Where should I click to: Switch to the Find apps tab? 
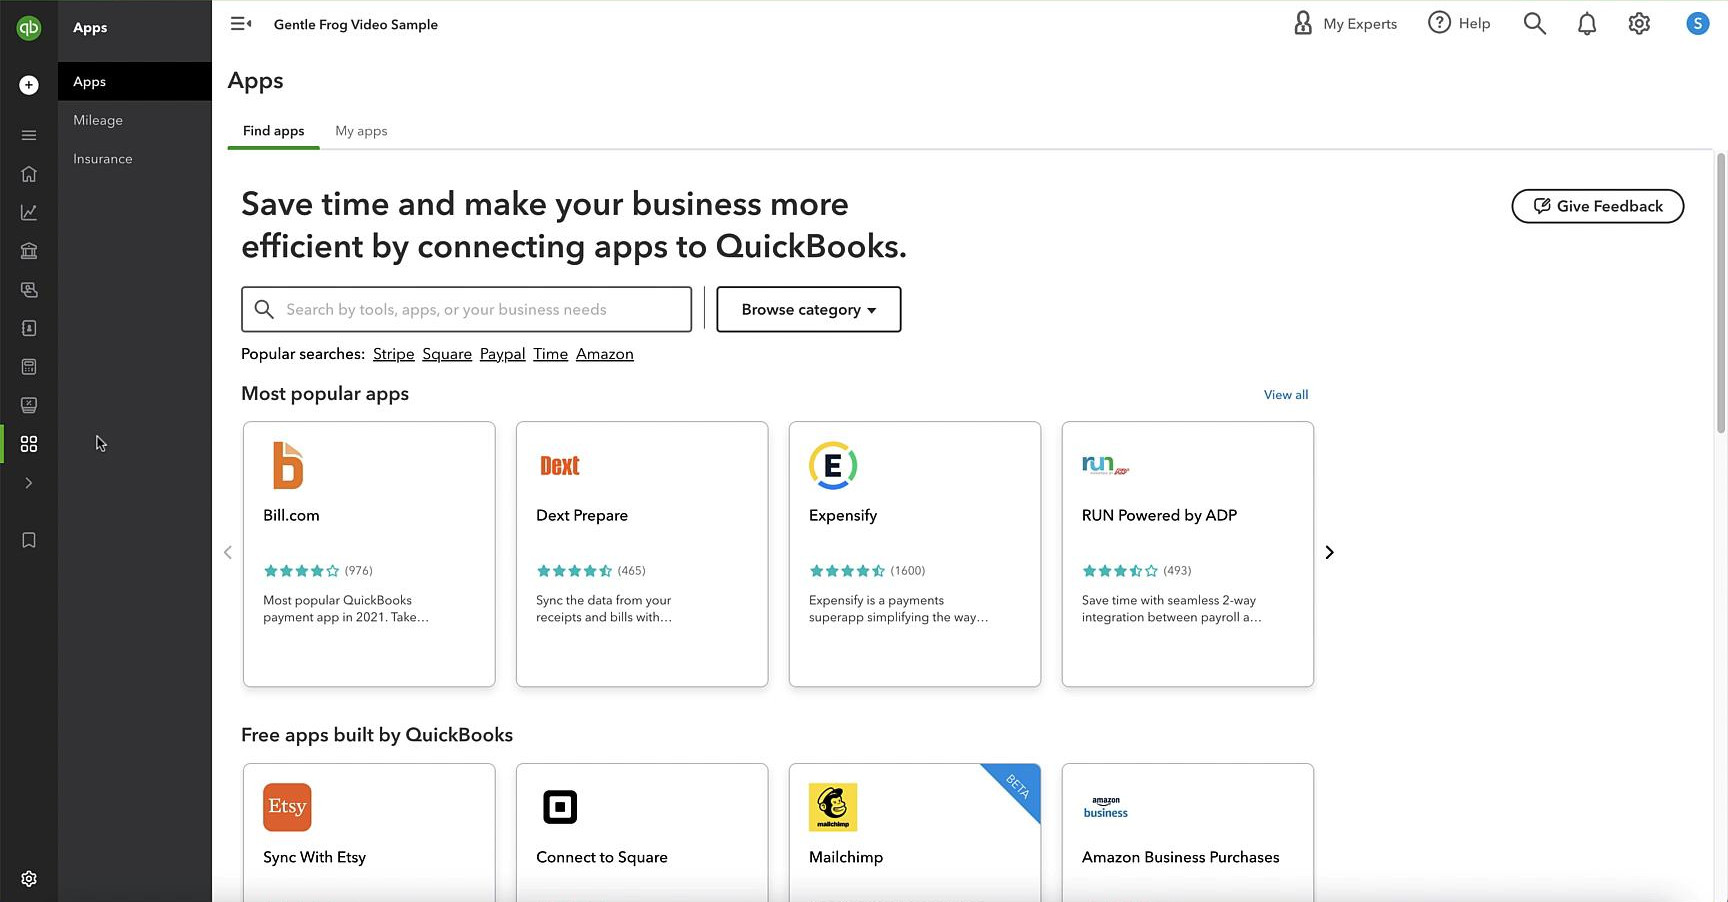click(273, 131)
